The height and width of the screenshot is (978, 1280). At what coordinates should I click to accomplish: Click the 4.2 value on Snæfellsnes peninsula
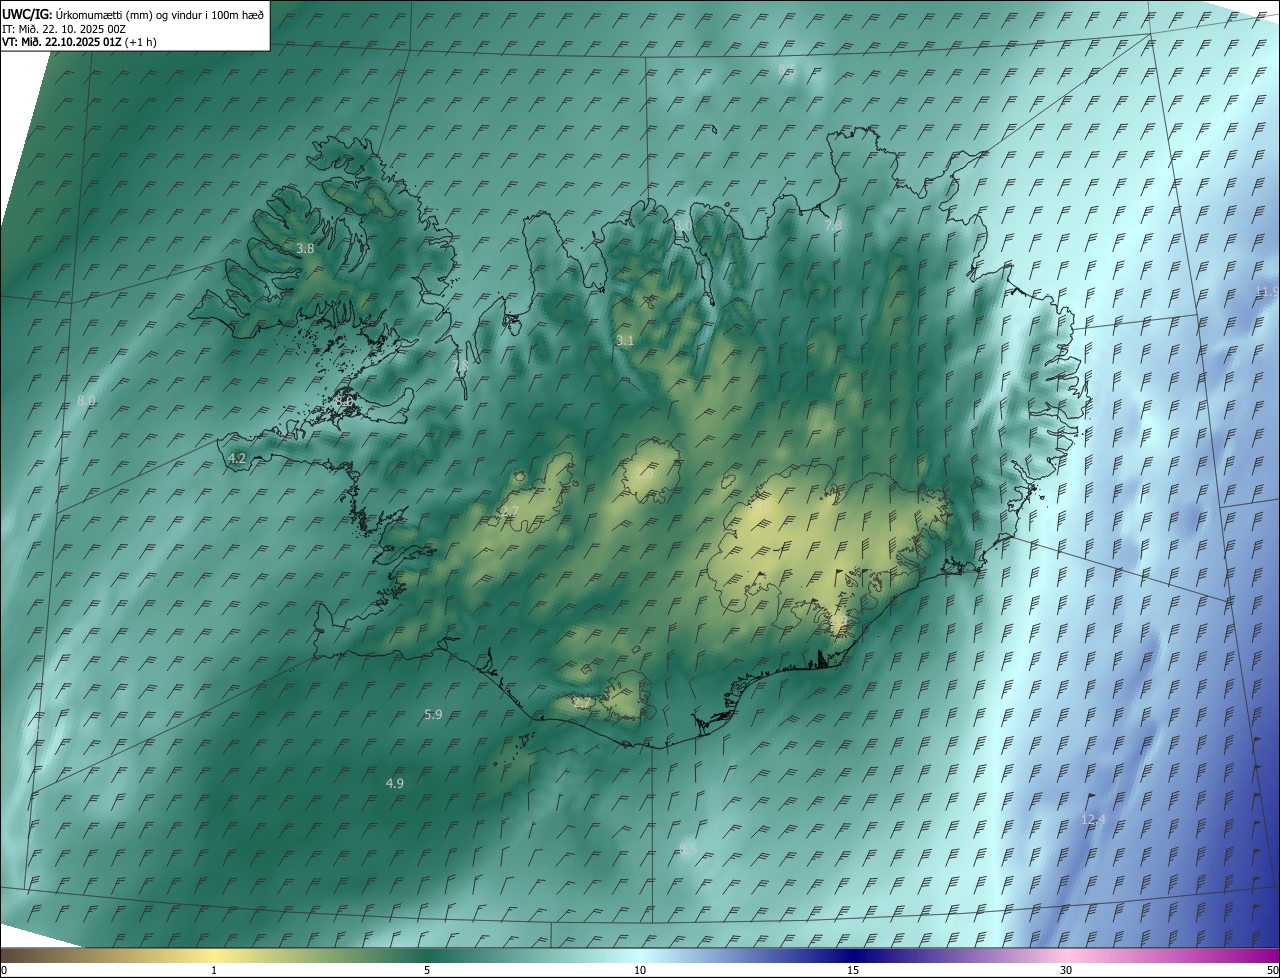(x=237, y=458)
